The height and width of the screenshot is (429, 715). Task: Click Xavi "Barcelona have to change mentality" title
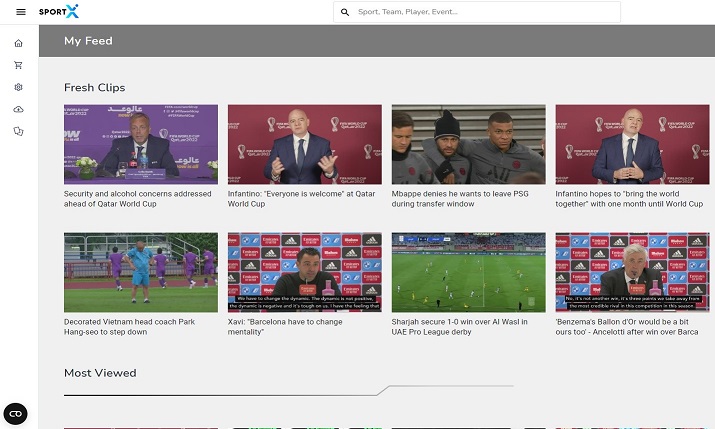[285, 326]
